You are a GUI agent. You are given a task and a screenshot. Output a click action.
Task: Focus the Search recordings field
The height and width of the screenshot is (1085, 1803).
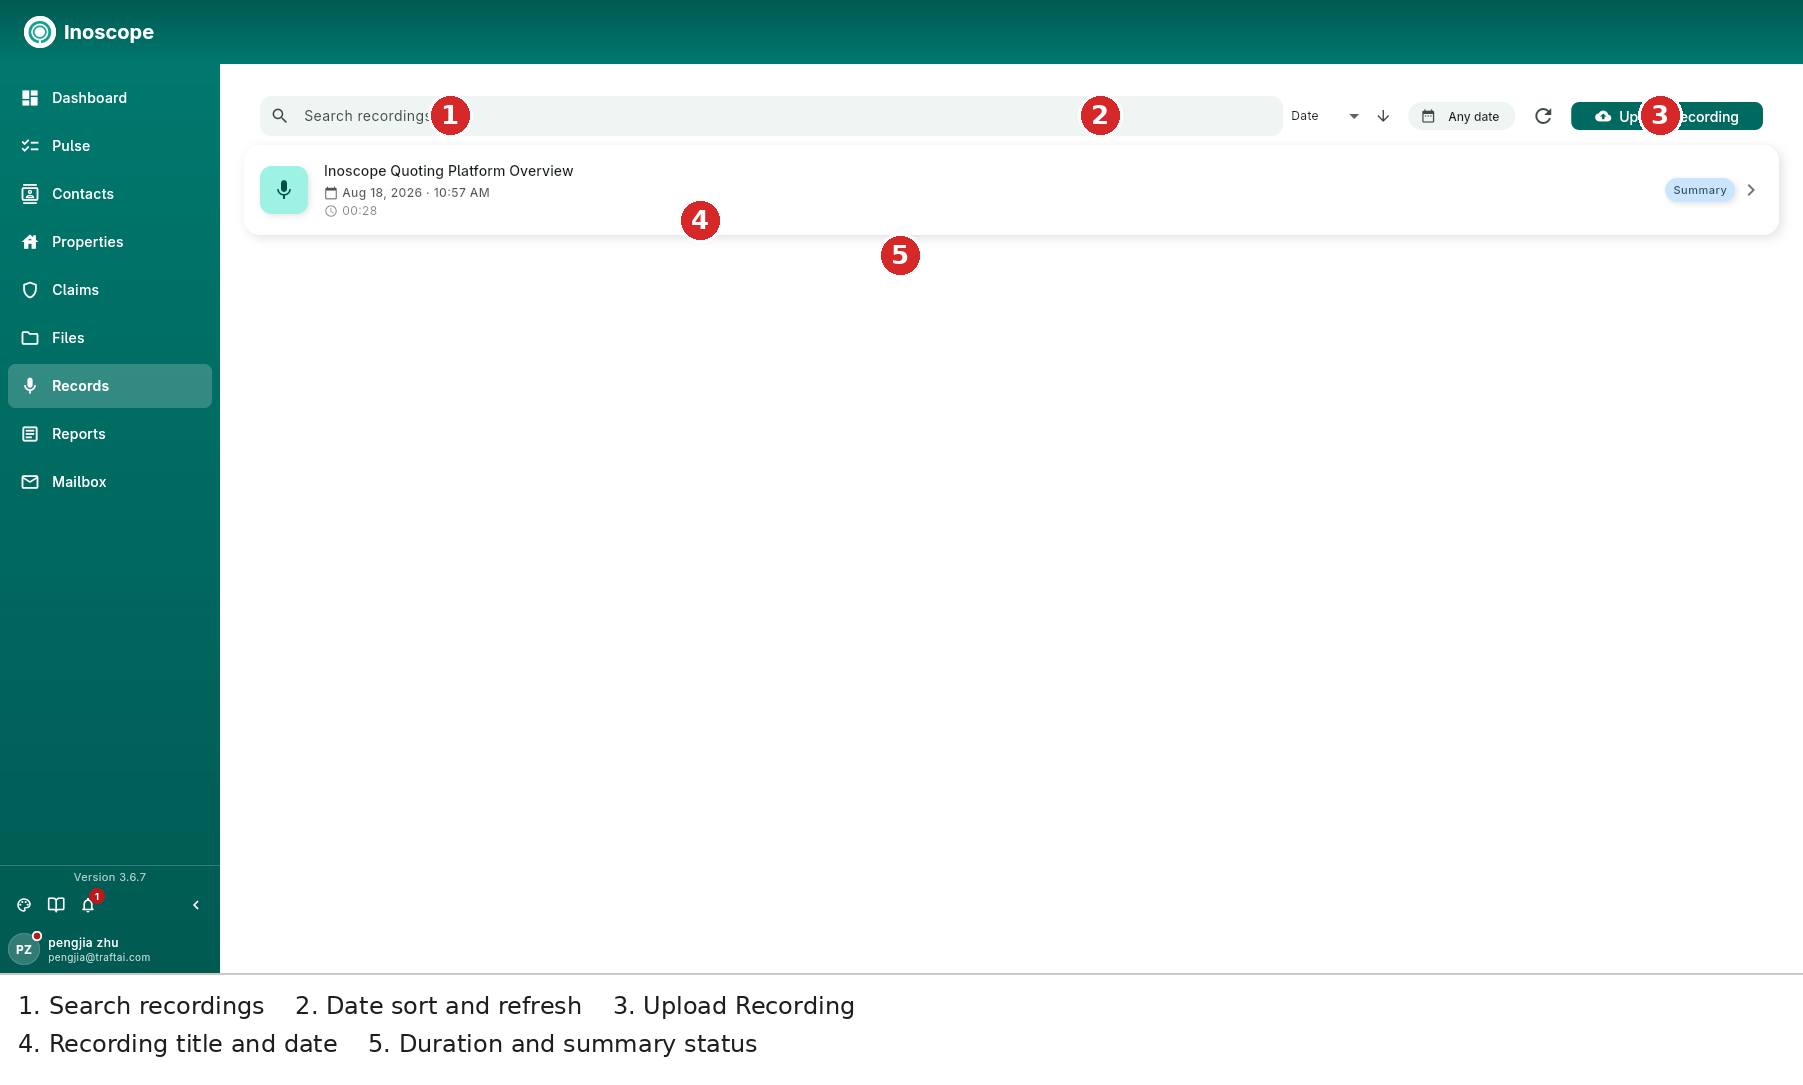[x=771, y=116]
